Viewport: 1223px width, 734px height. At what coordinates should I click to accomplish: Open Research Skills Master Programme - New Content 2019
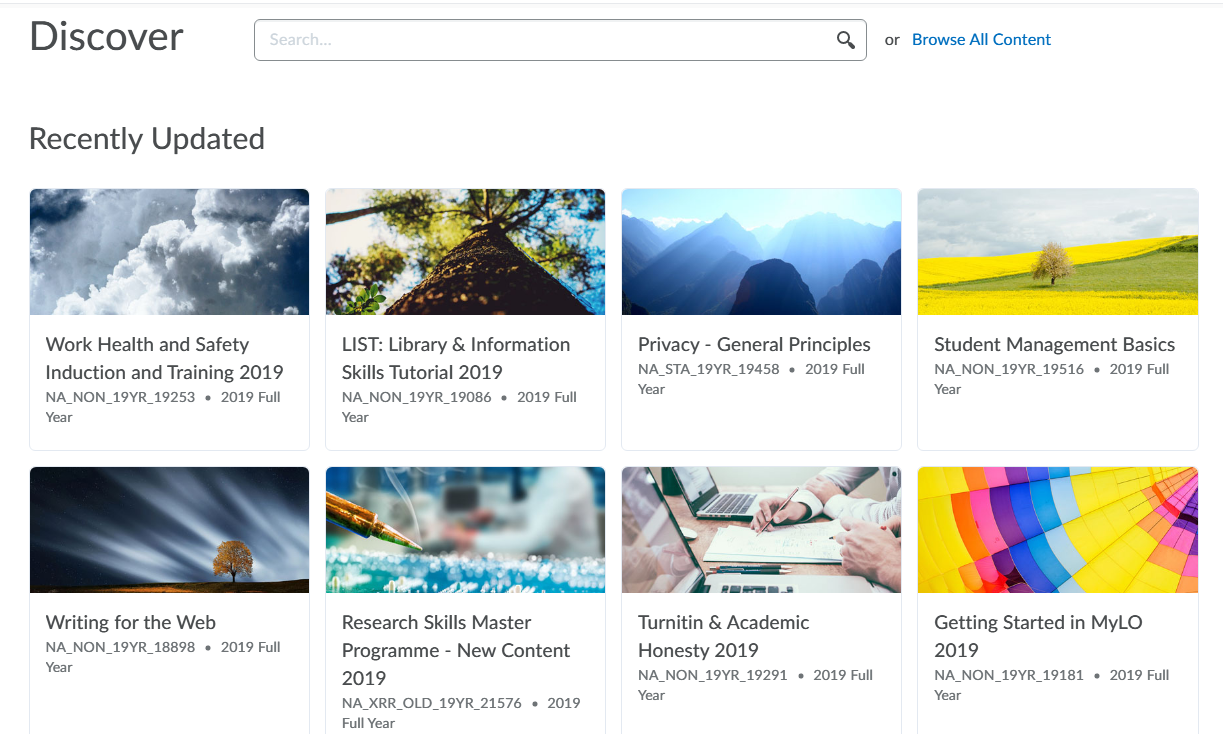click(x=456, y=650)
